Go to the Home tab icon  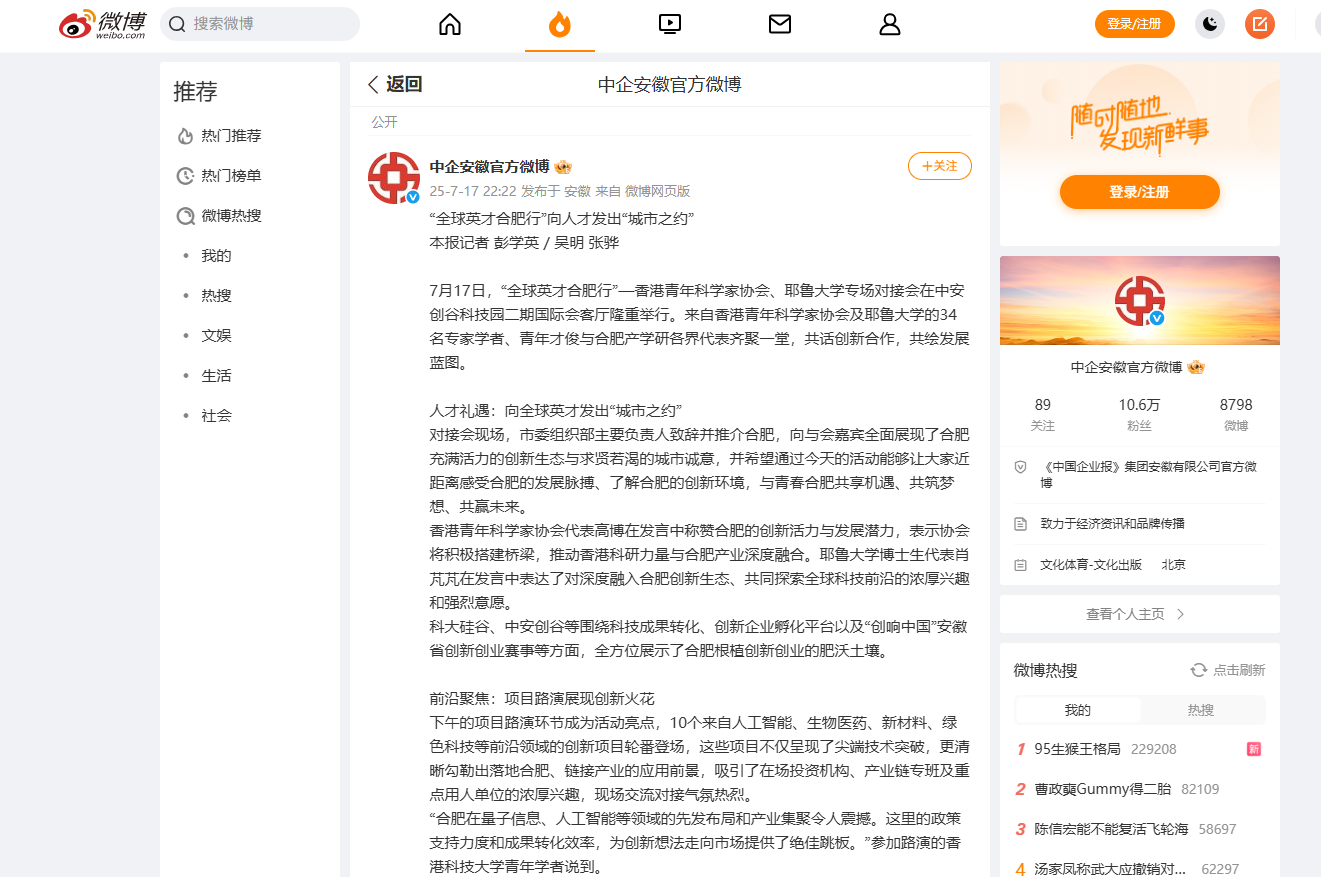450,24
